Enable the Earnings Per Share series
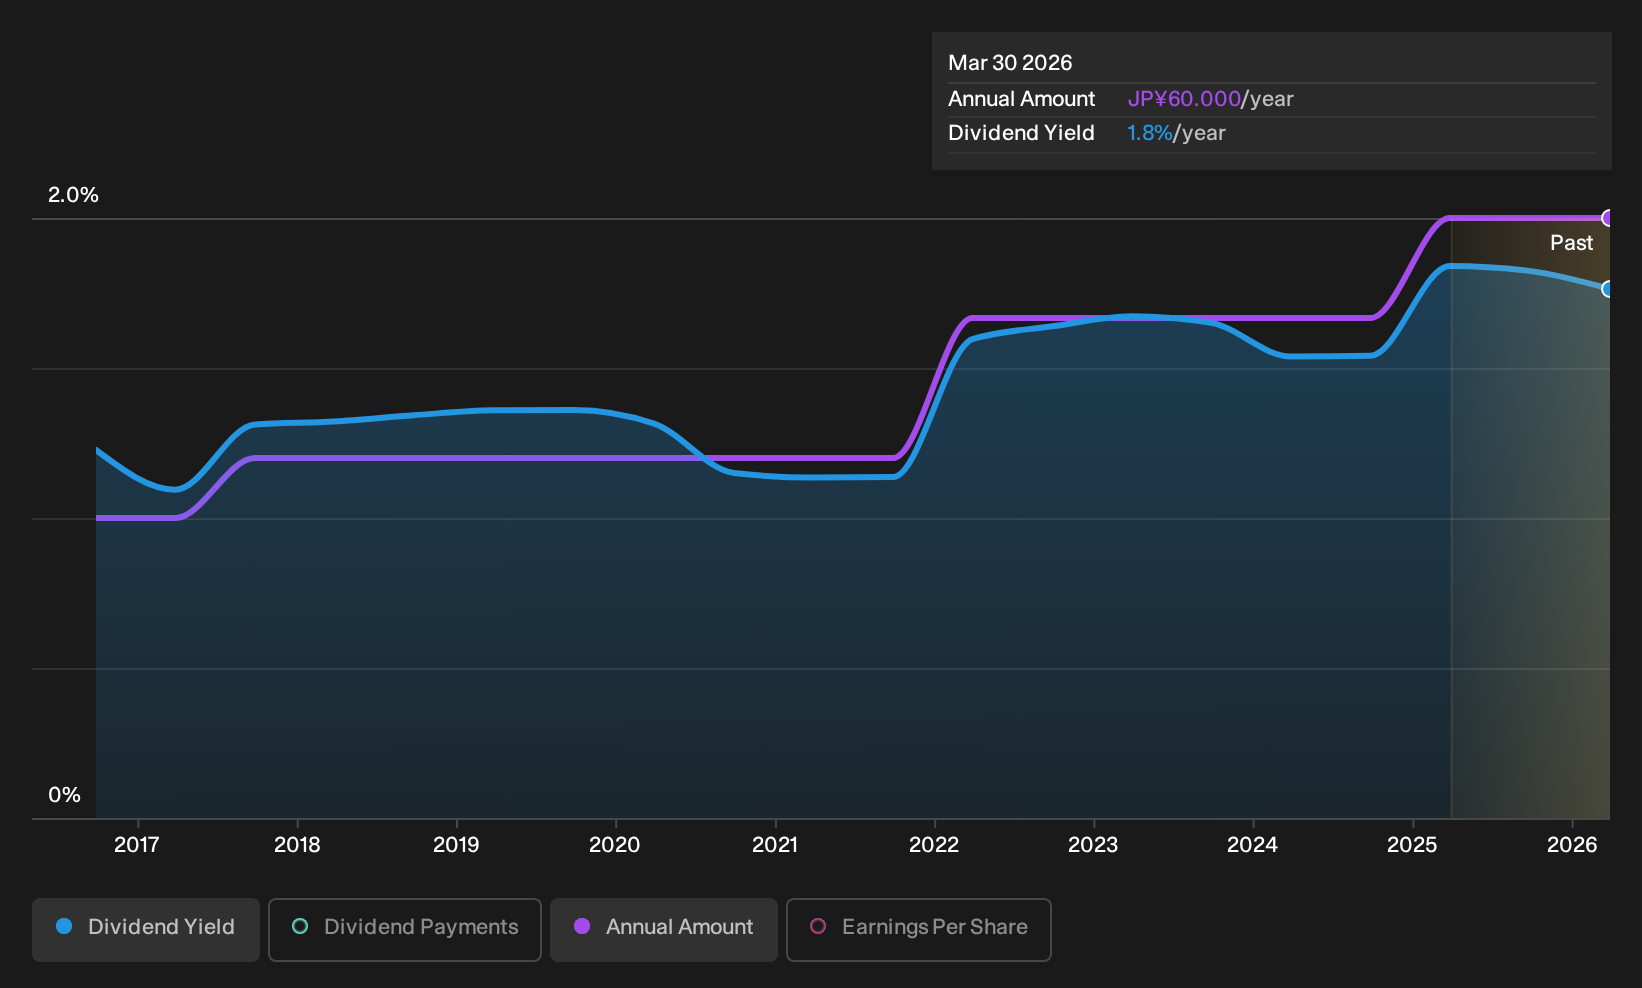The width and height of the screenshot is (1642, 988). click(919, 929)
